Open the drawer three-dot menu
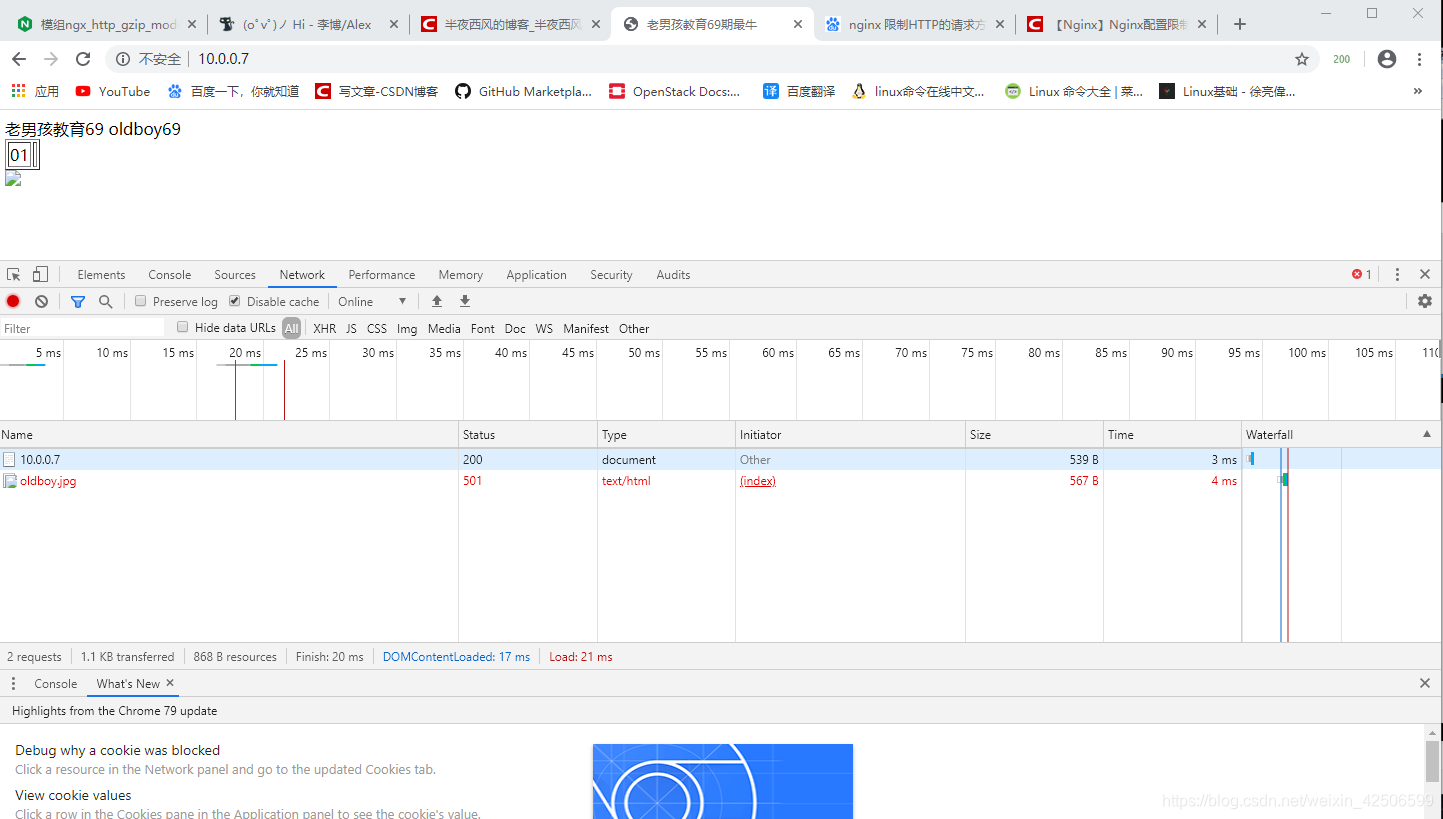 click(x=13, y=683)
